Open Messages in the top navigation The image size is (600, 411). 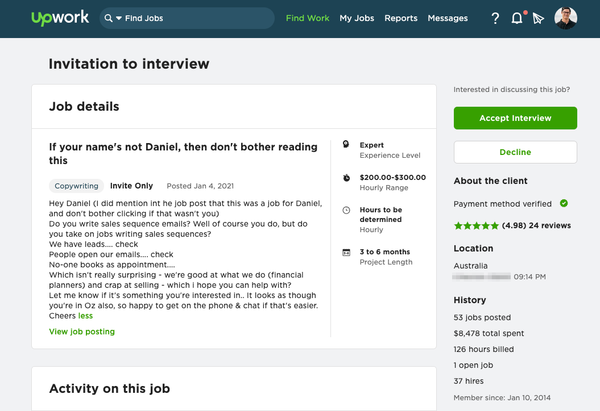447,18
